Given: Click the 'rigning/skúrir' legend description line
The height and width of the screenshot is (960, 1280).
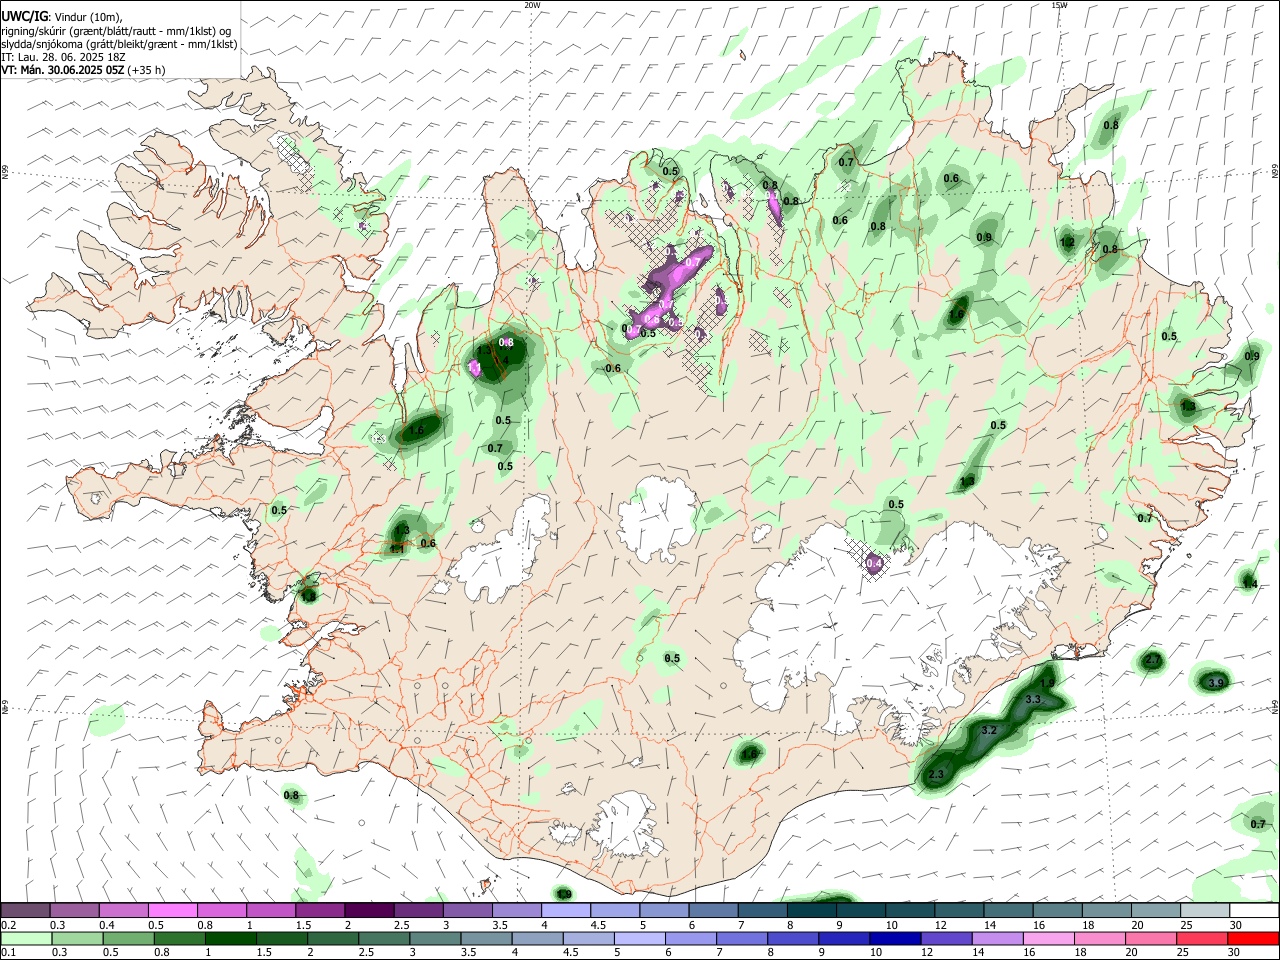Looking at the screenshot, I should pos(116,31).
